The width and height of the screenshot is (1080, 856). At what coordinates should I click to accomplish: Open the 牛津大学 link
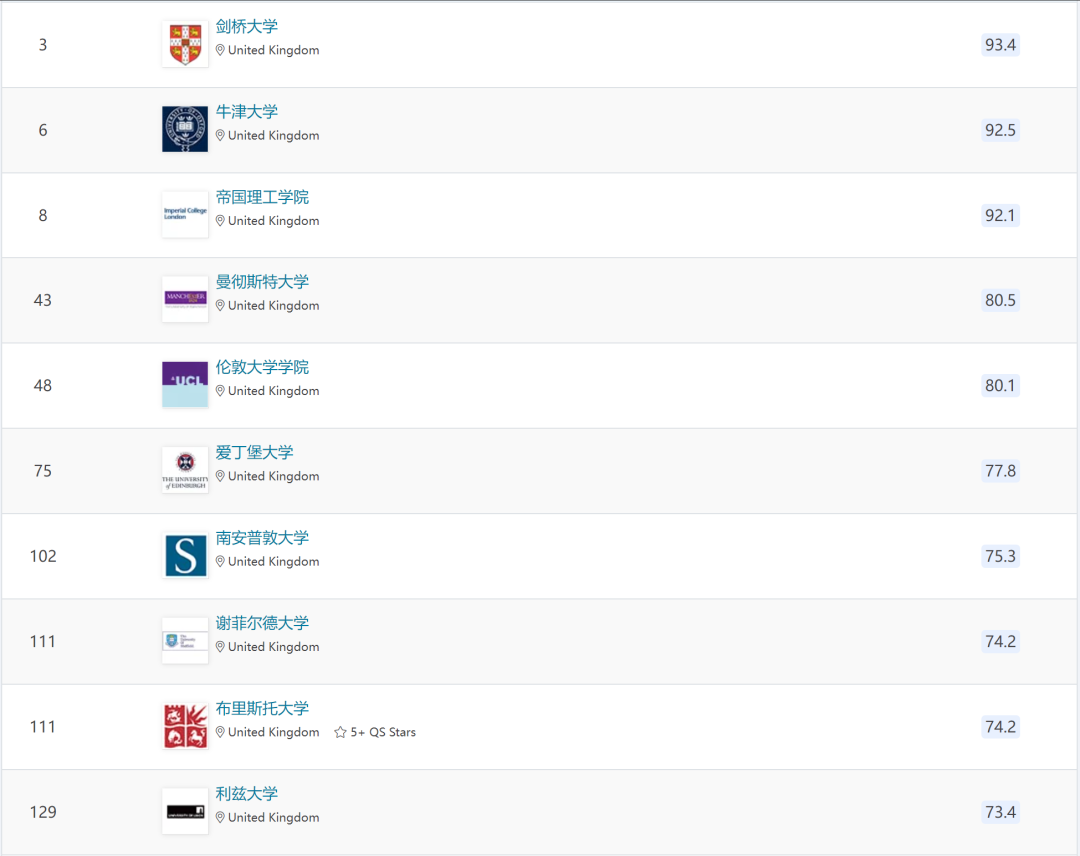(247, 112)
